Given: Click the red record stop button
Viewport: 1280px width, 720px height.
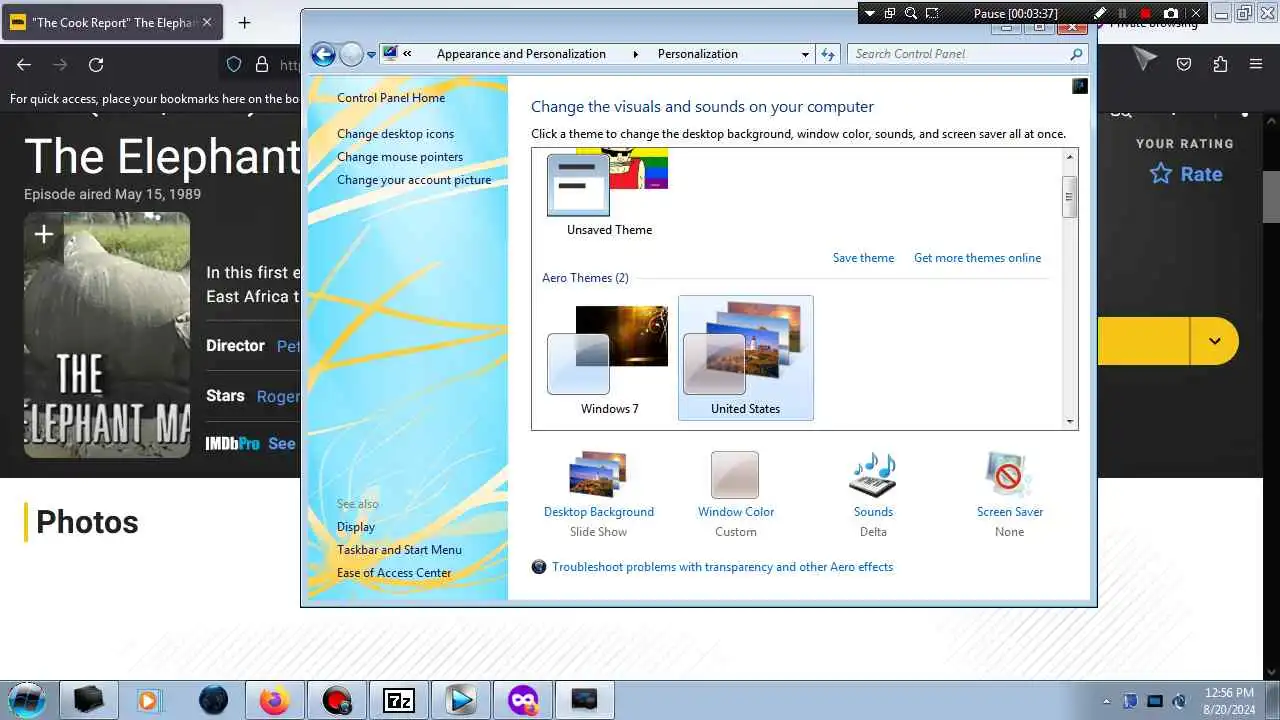Looking at the screenshot, I should point(1146,13).
